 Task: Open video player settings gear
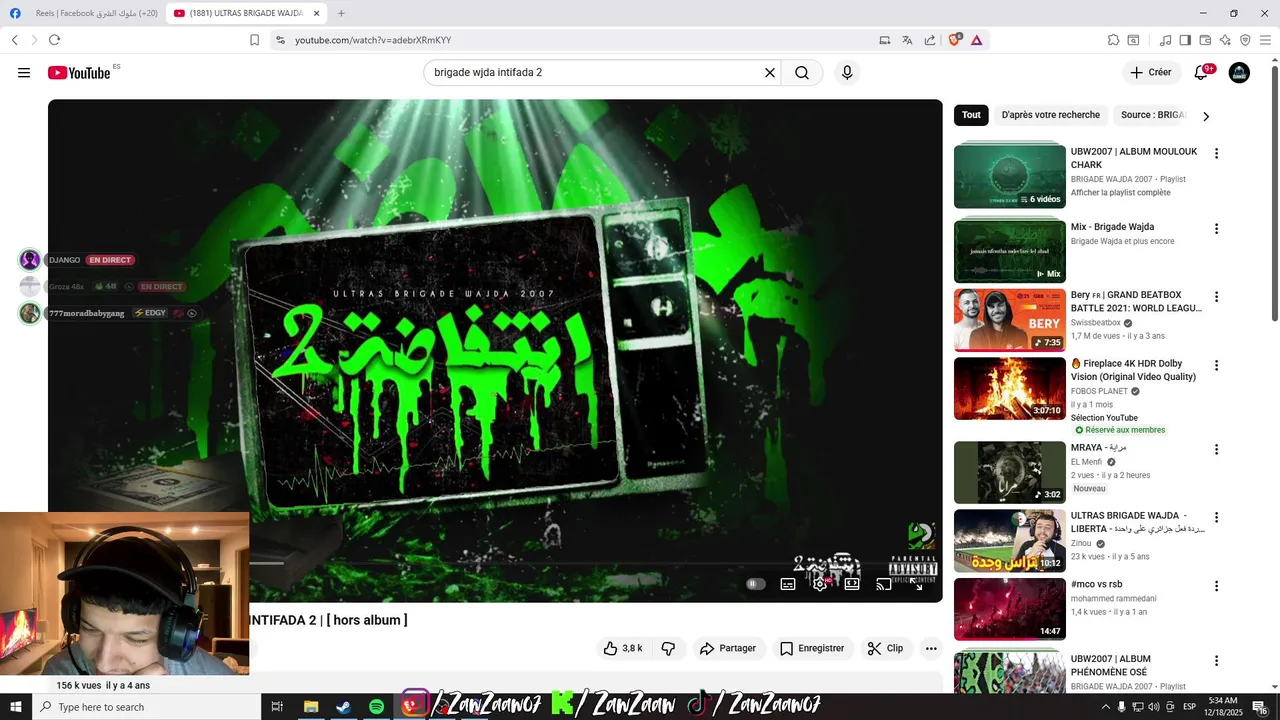click(820, 584)
